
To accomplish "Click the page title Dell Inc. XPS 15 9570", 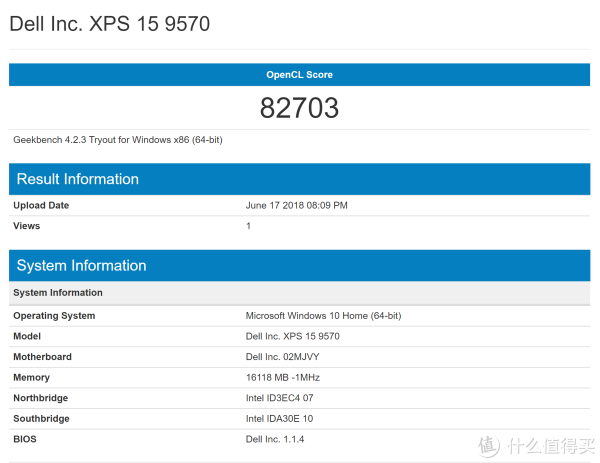I will coord(109,24).
